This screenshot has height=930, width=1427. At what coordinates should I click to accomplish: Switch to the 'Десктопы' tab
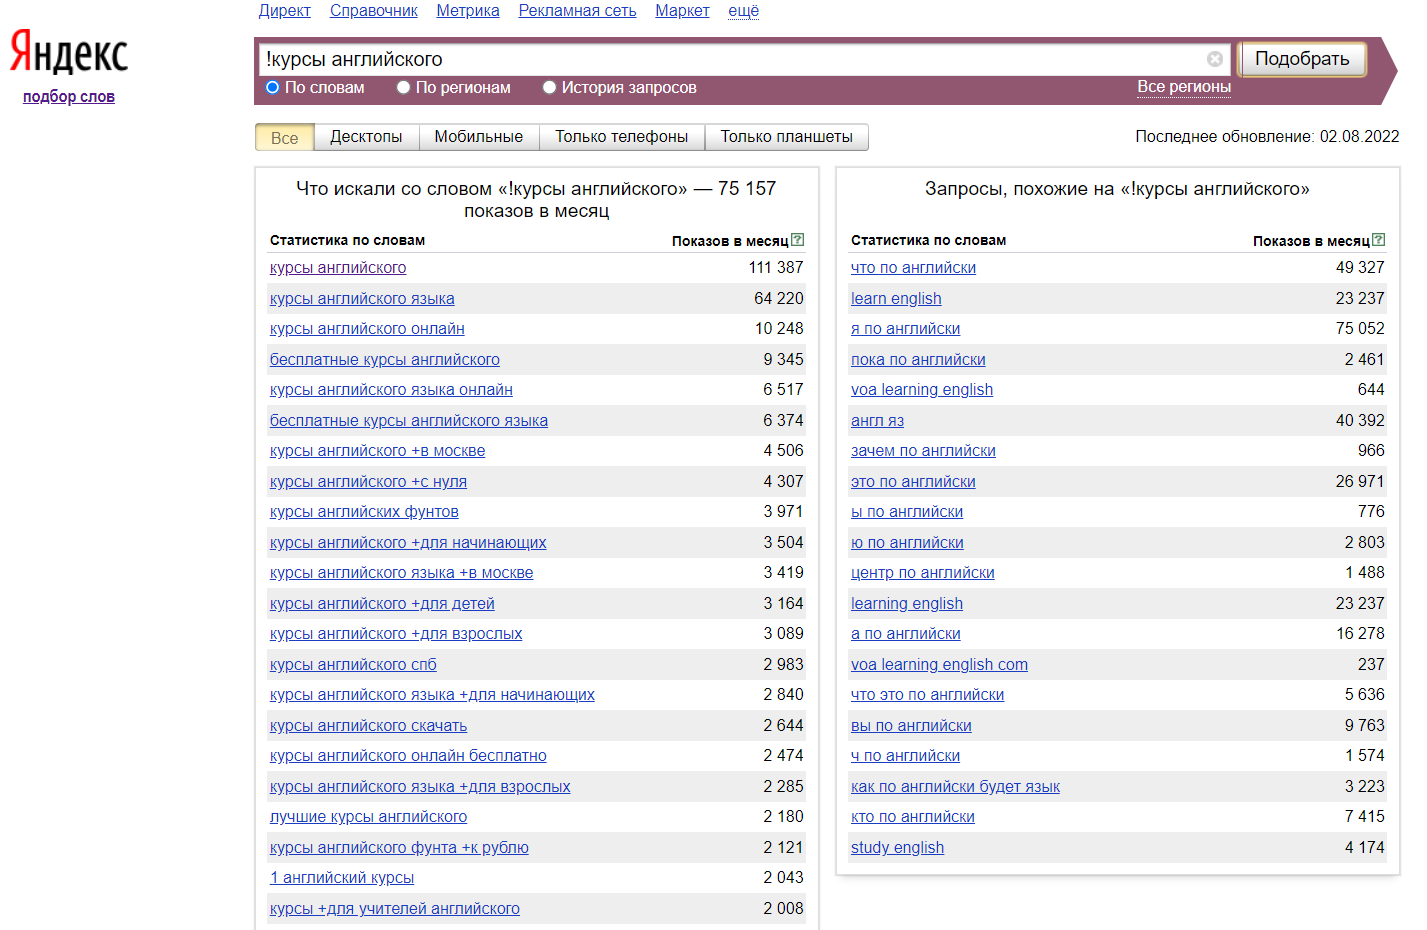[x=366, y=137]
